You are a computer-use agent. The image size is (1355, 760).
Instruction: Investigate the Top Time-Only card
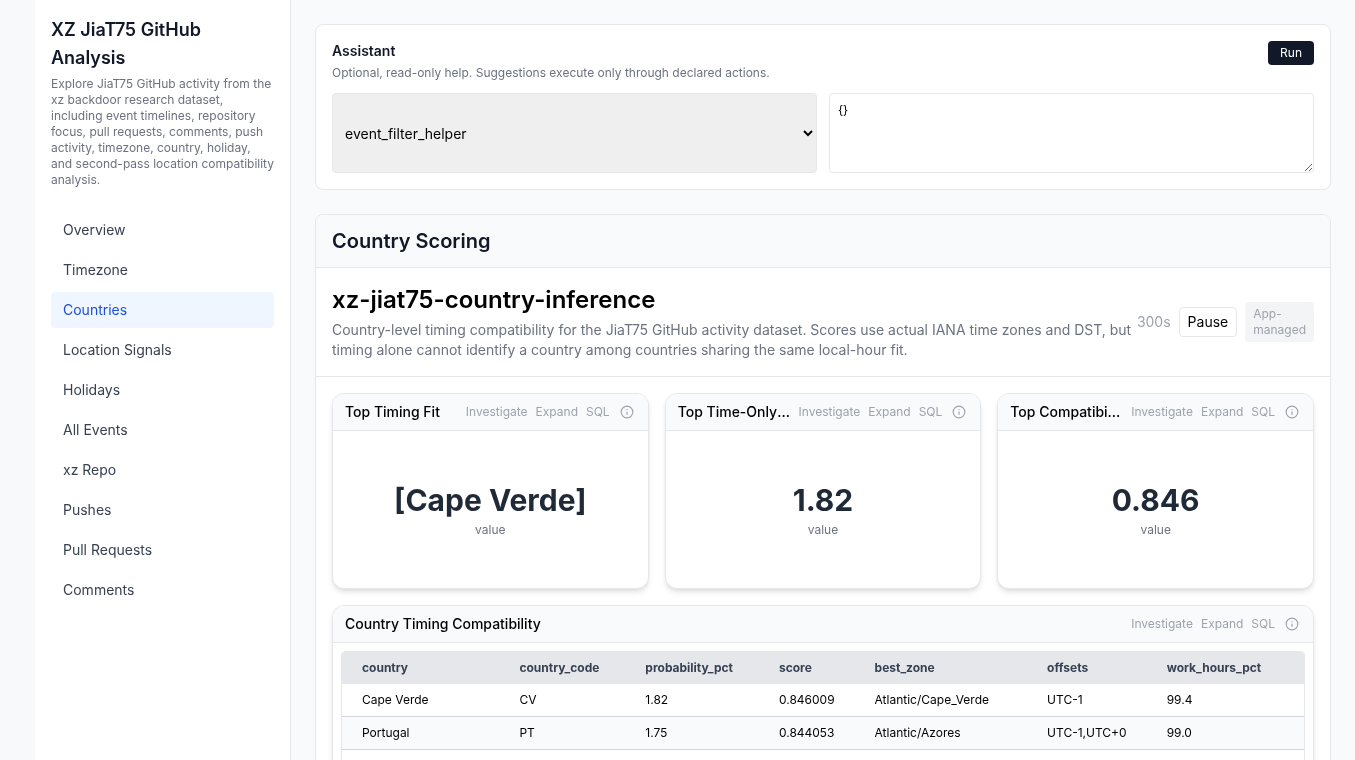point(829,412)
